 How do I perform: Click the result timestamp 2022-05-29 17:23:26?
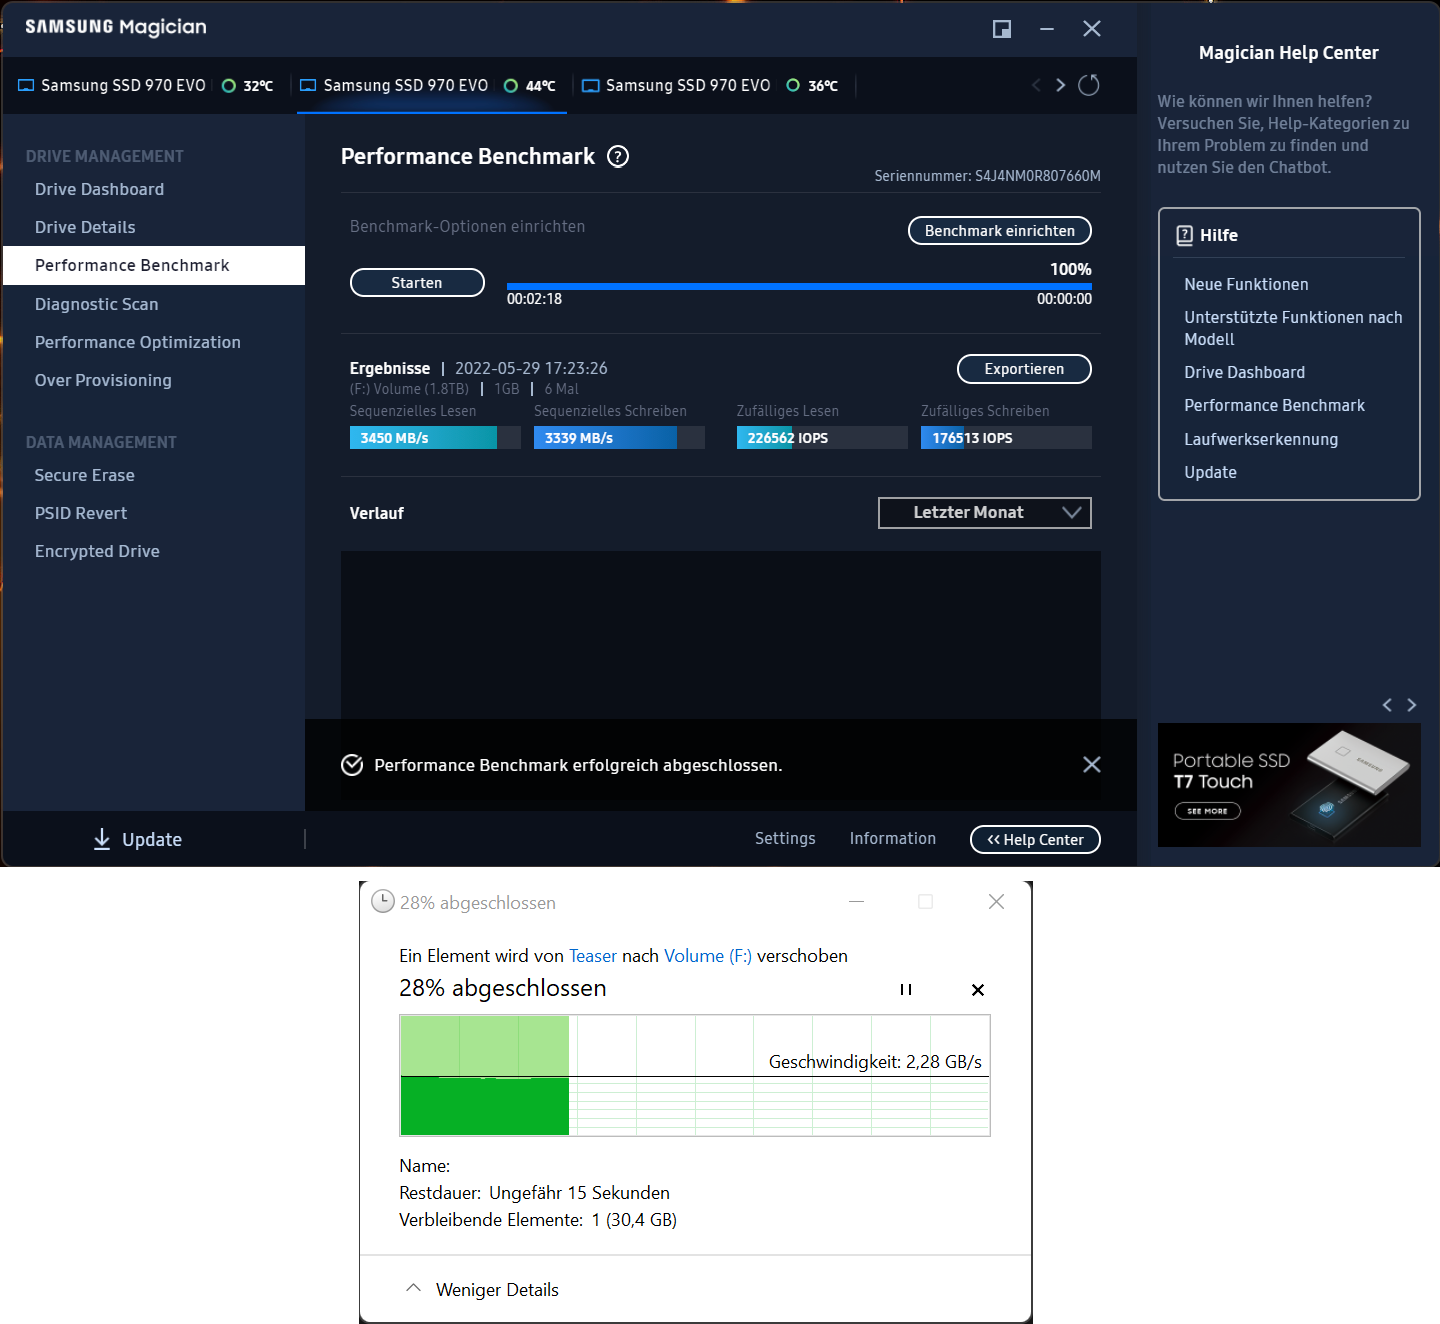[x=531, y=368]
